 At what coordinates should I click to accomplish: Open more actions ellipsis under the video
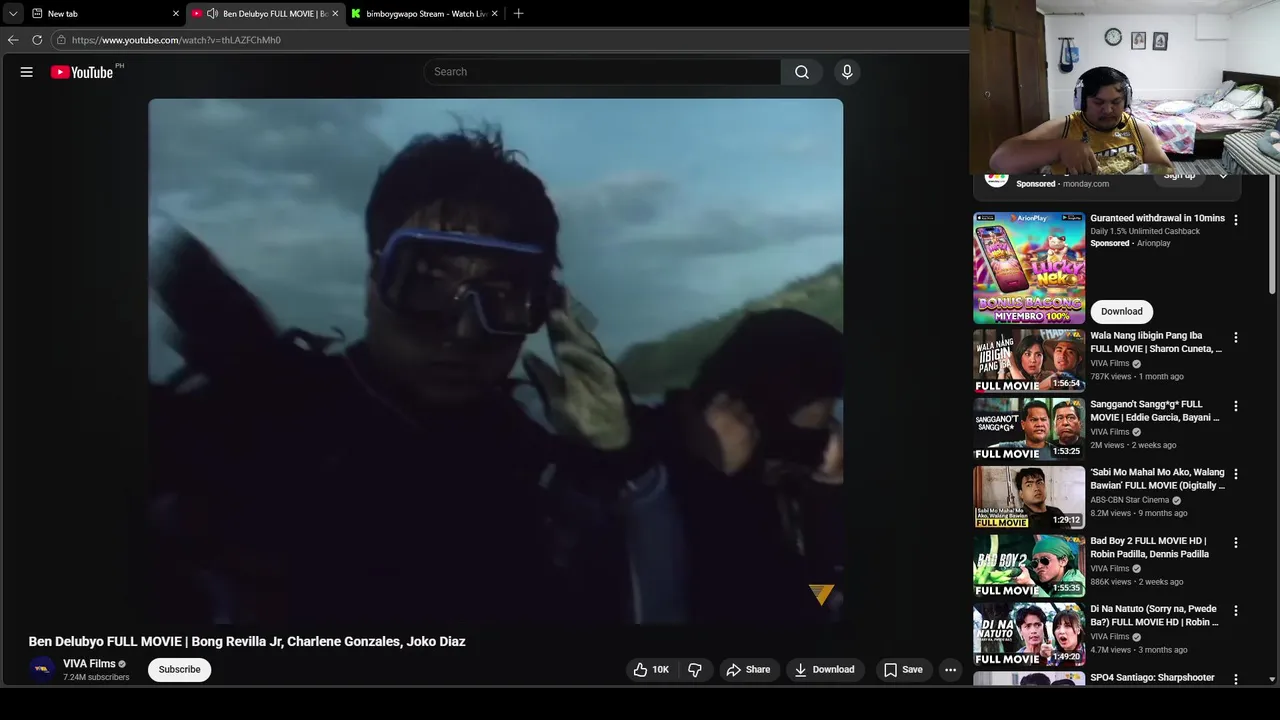[951, 670]
